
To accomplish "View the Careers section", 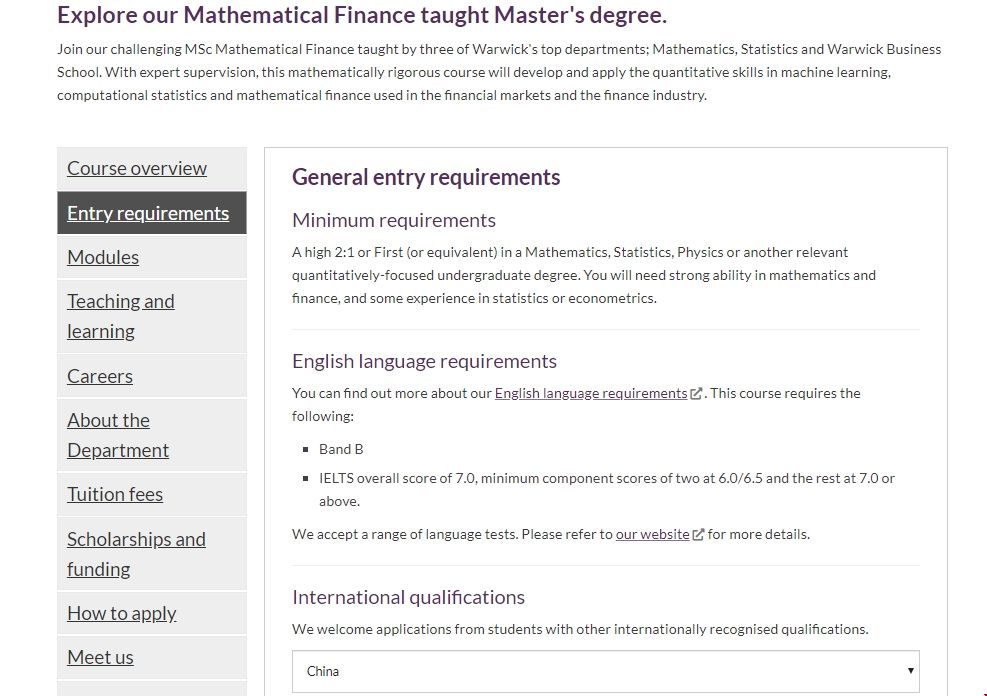I will 100,376.
